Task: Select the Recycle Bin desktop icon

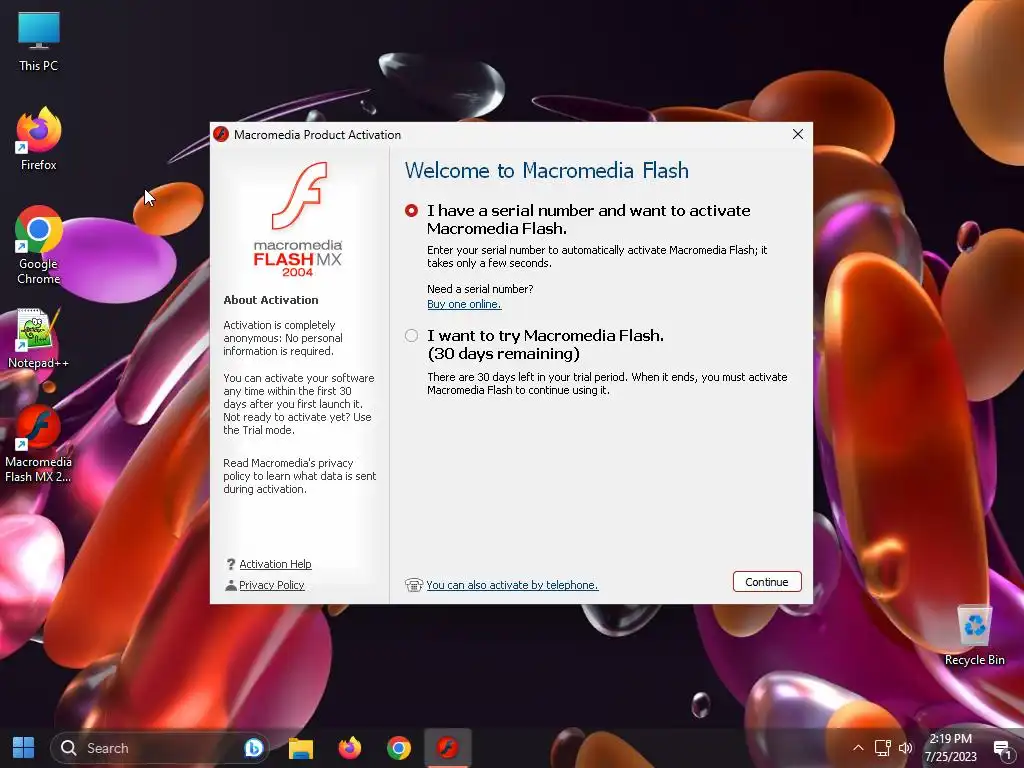Action: (x=974, y=635)
